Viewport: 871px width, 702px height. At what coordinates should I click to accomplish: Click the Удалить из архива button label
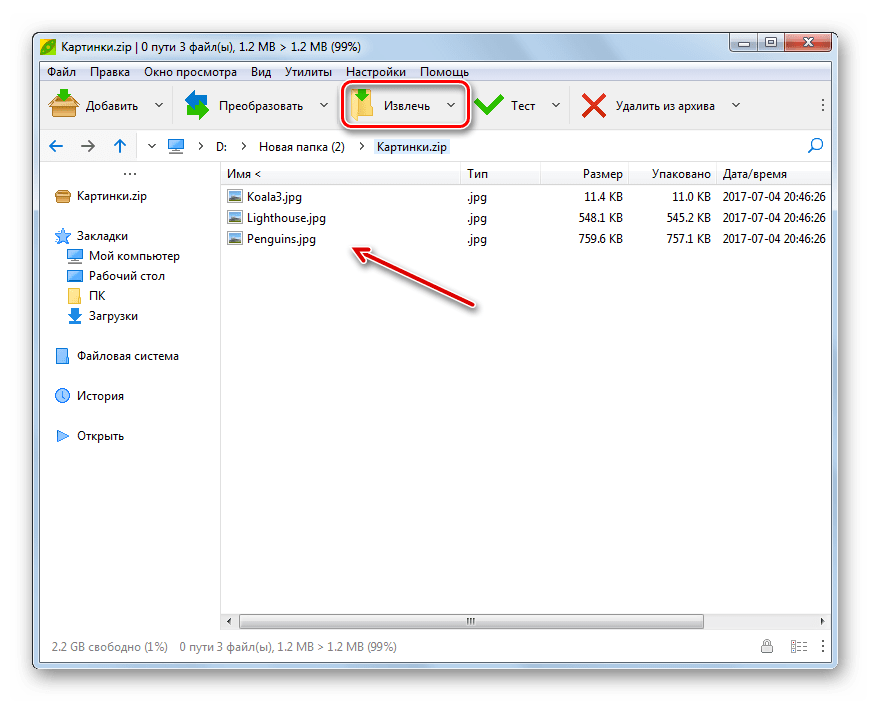665,106
